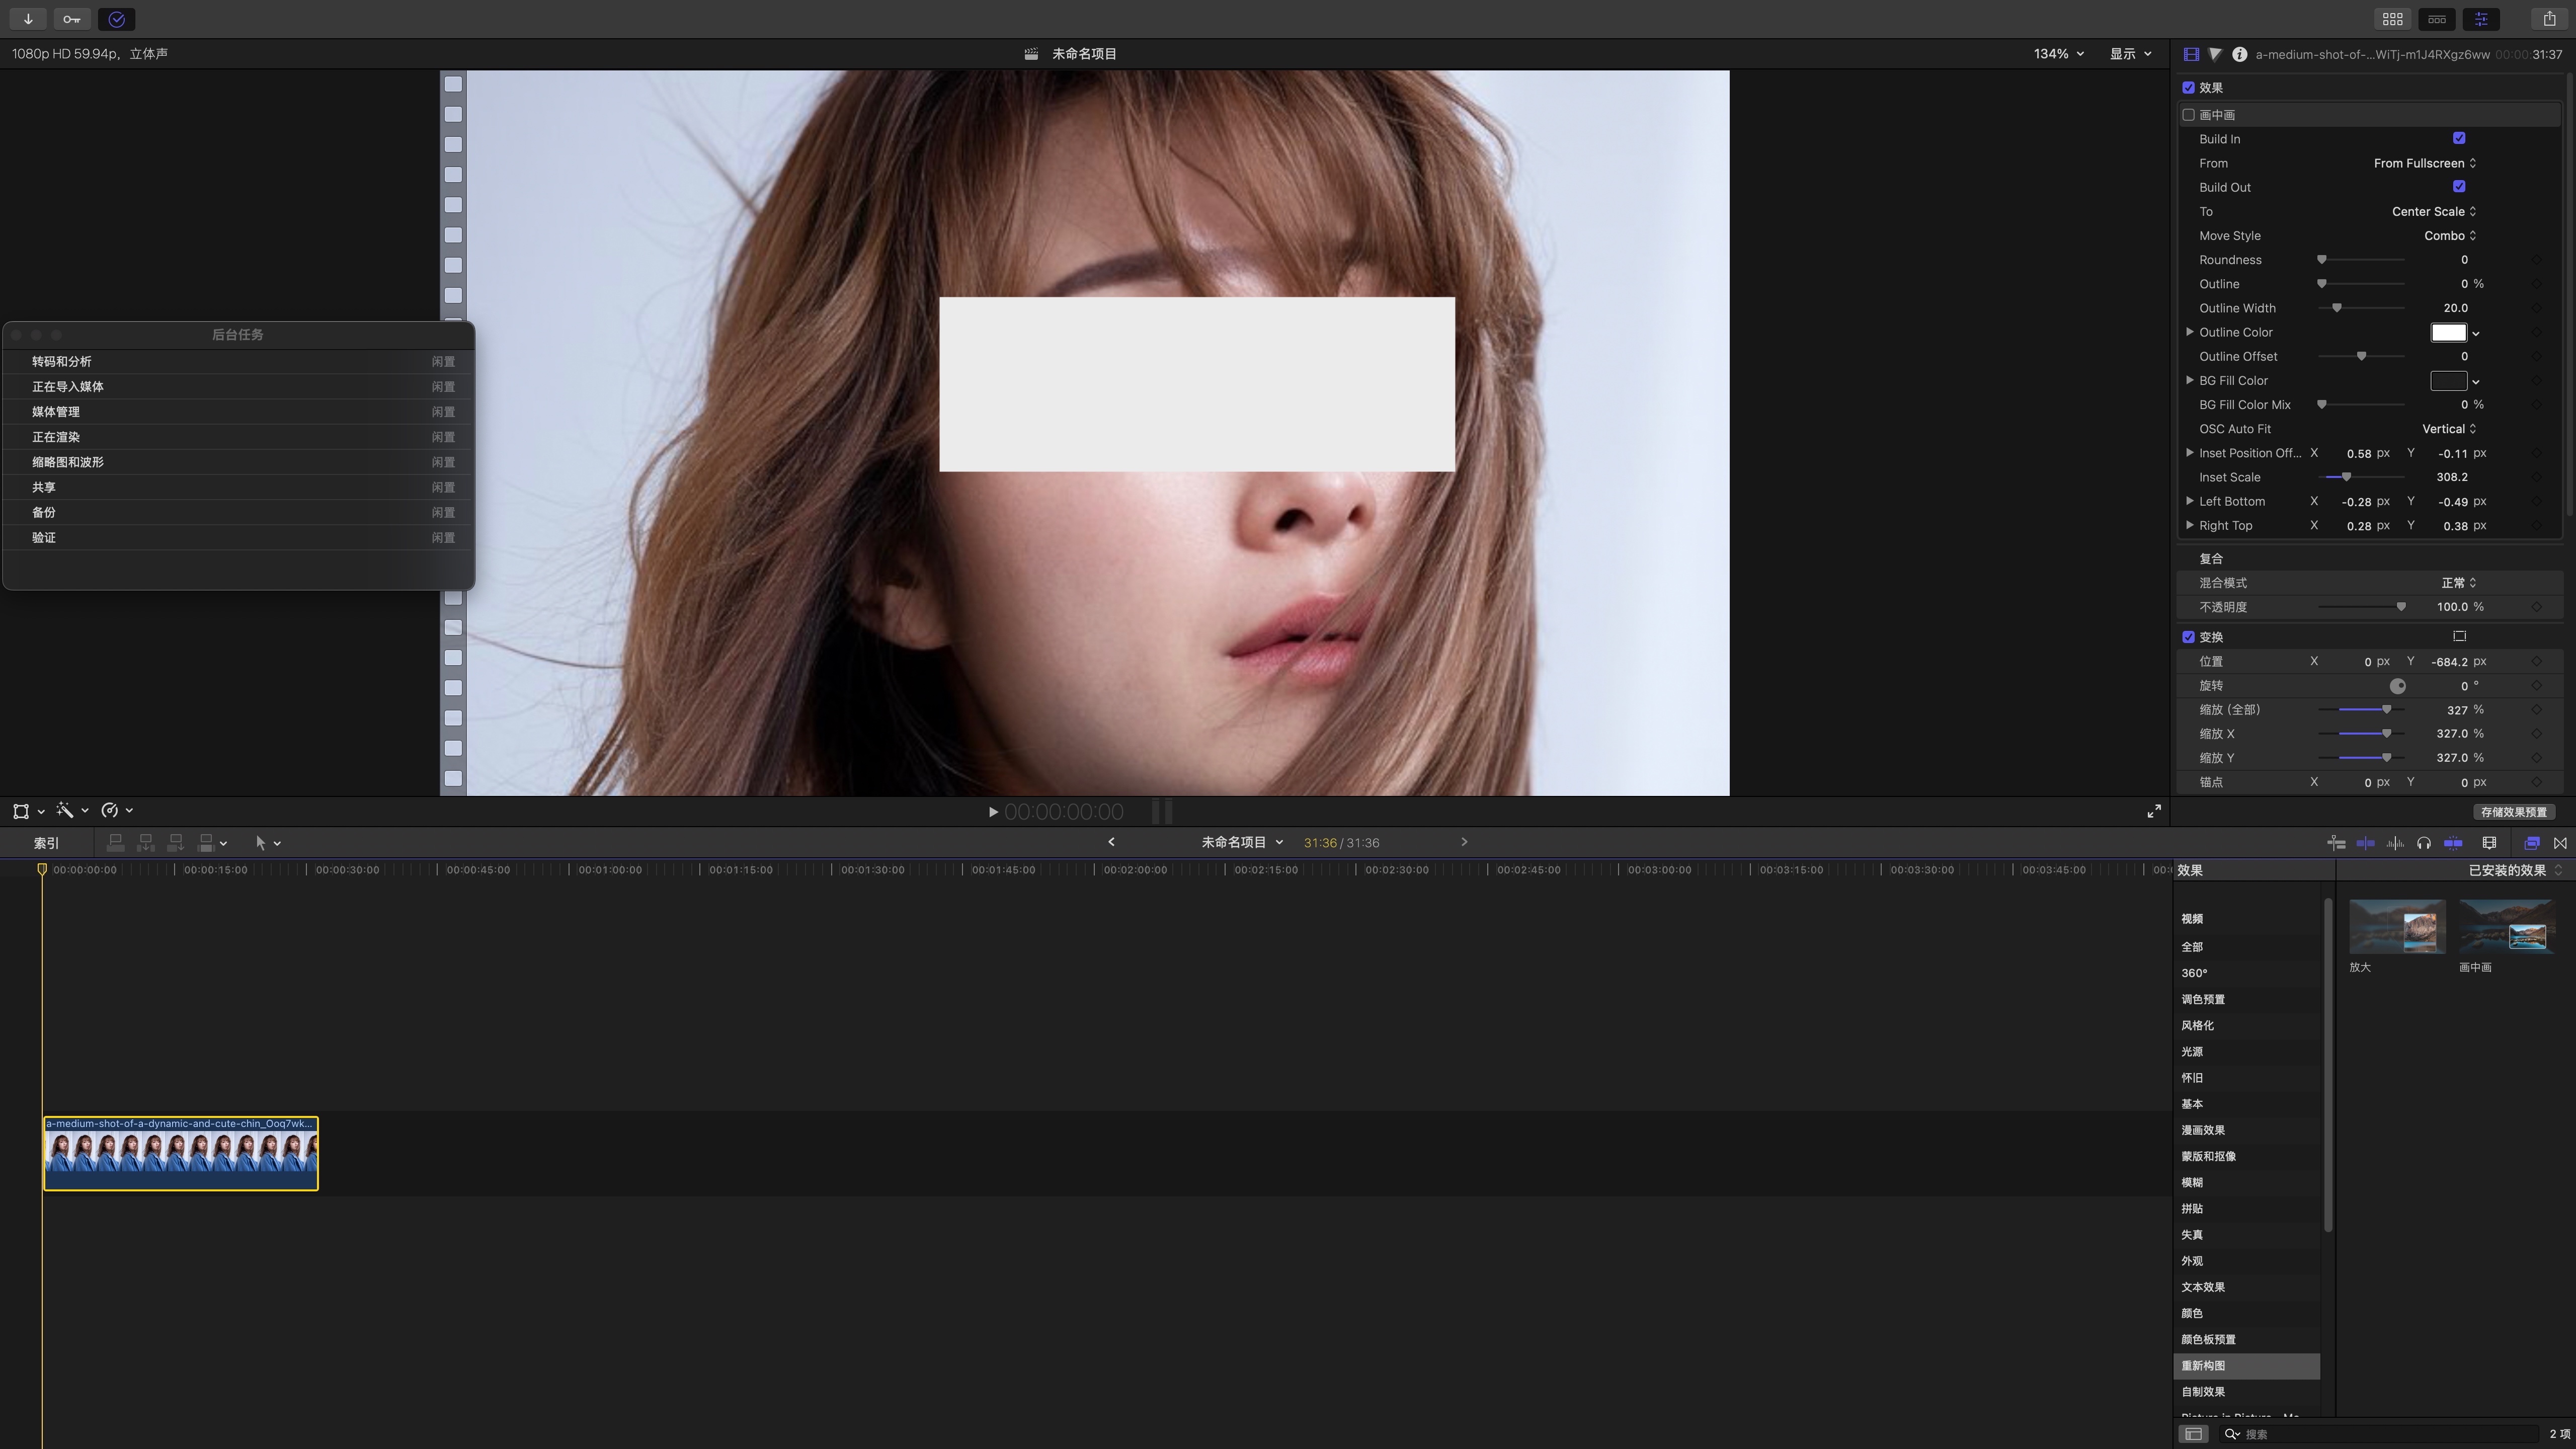The height and width of the screenshot is (1449, 2576).
Task: Enter fullscreen viewer with the expand arrows
Action: click(x=2154, y=811)
